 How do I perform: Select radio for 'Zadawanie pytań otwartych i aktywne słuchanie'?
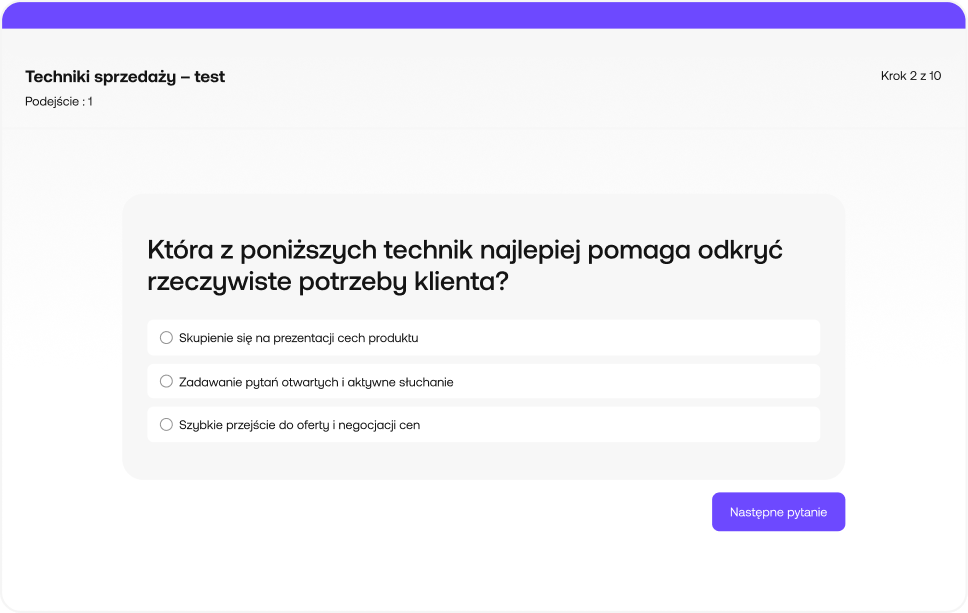point(166,382)
